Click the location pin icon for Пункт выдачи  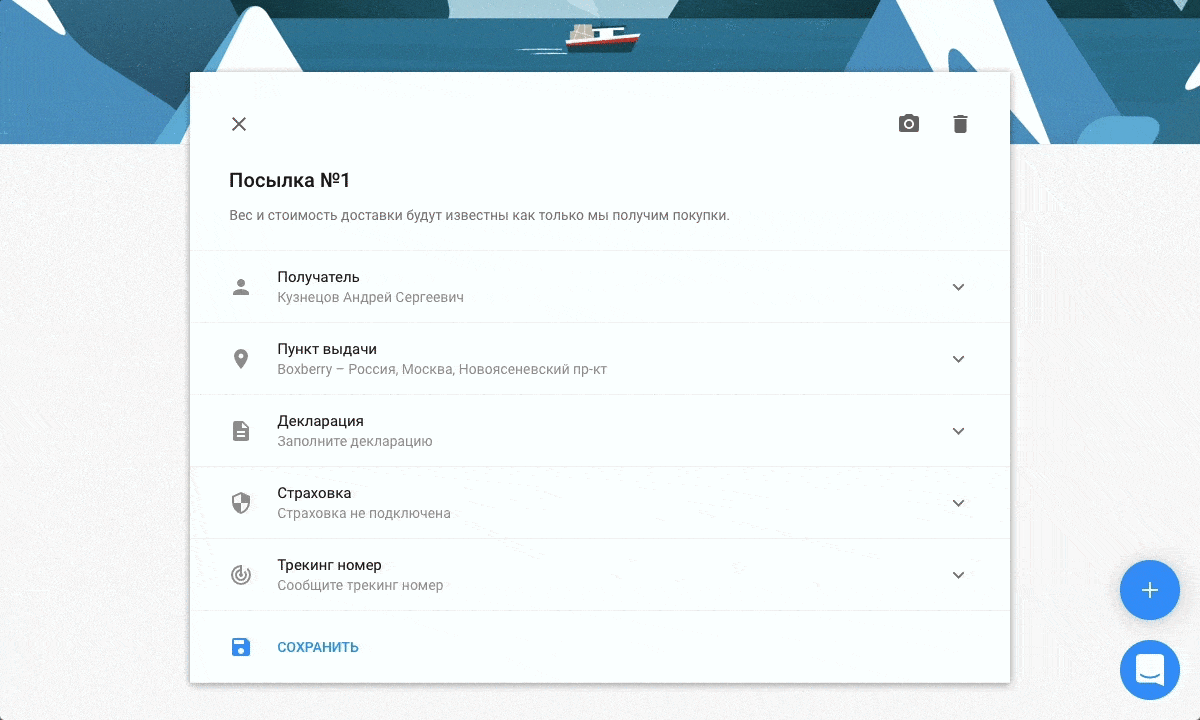coord(241,359)
